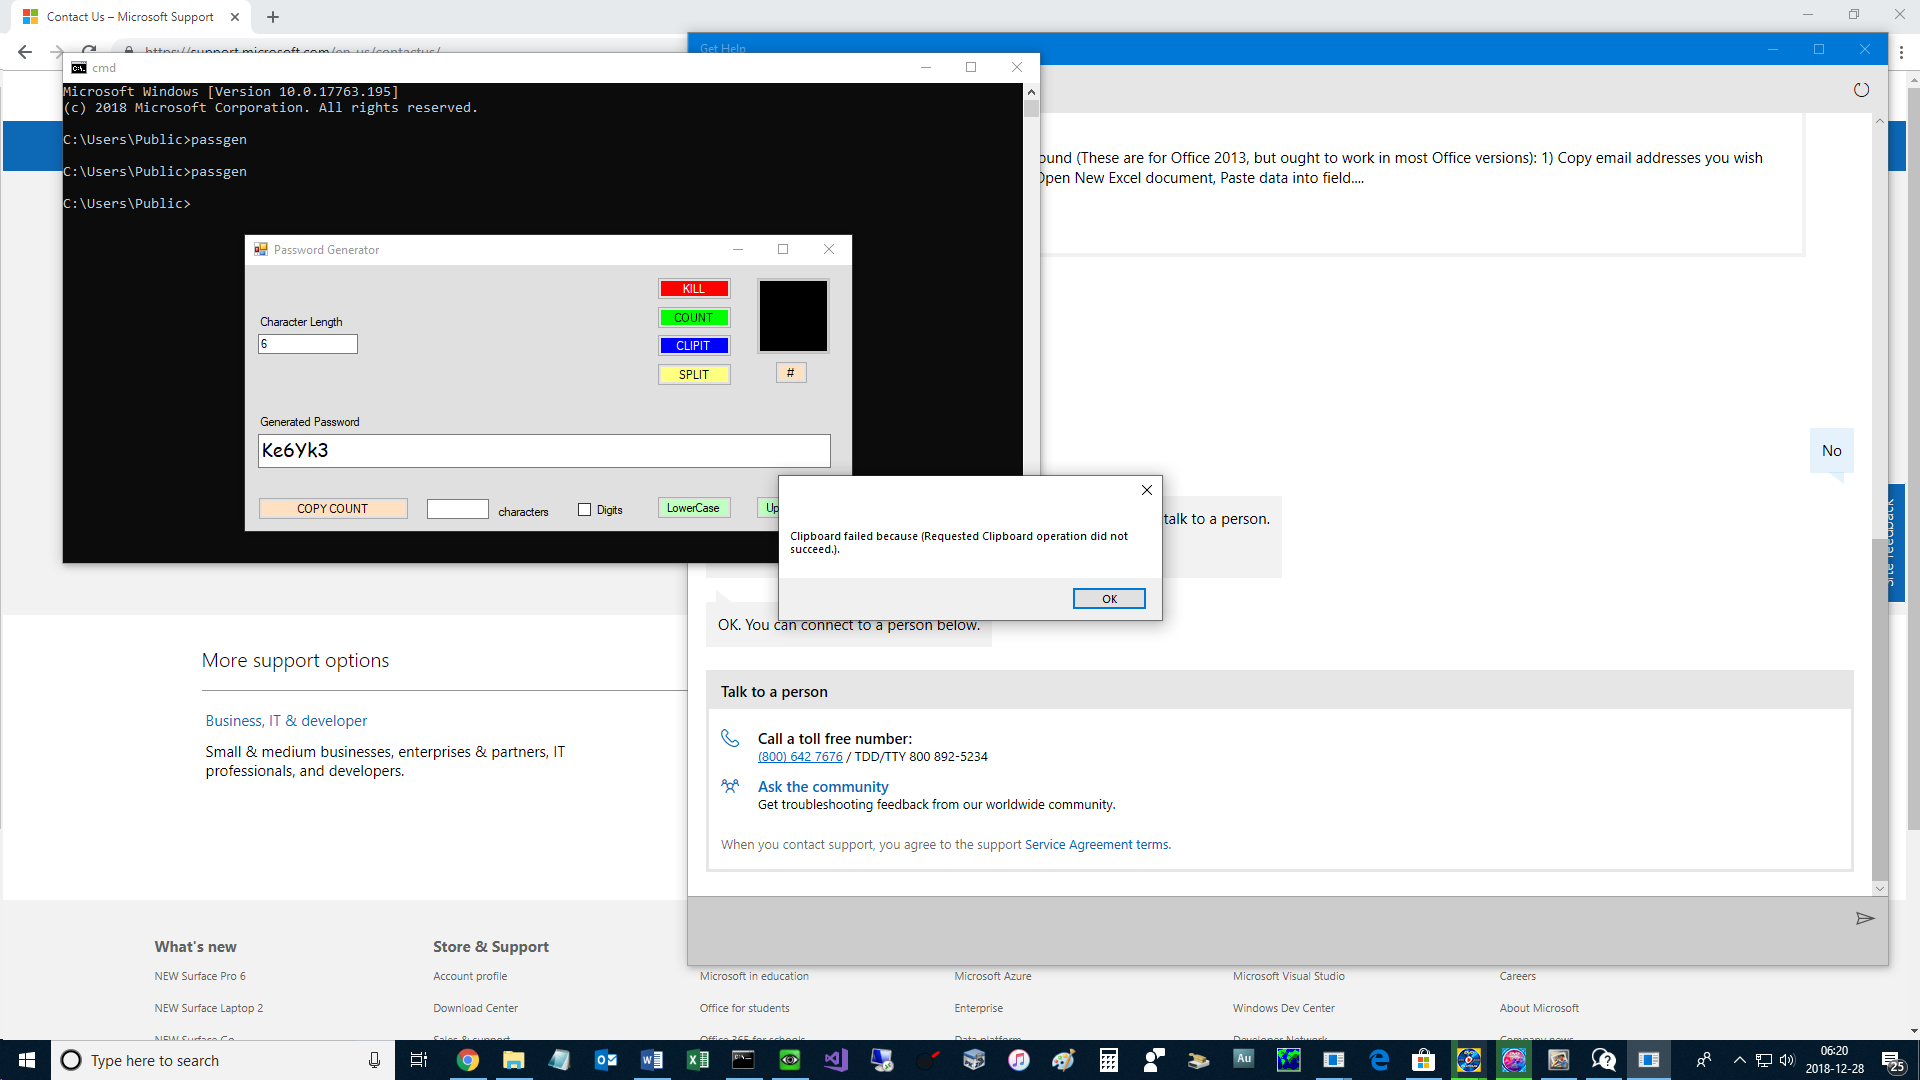Click the volume icon in system tray
The height and width of the screenshot is (1080, 1920).
pos(1787,1060)
